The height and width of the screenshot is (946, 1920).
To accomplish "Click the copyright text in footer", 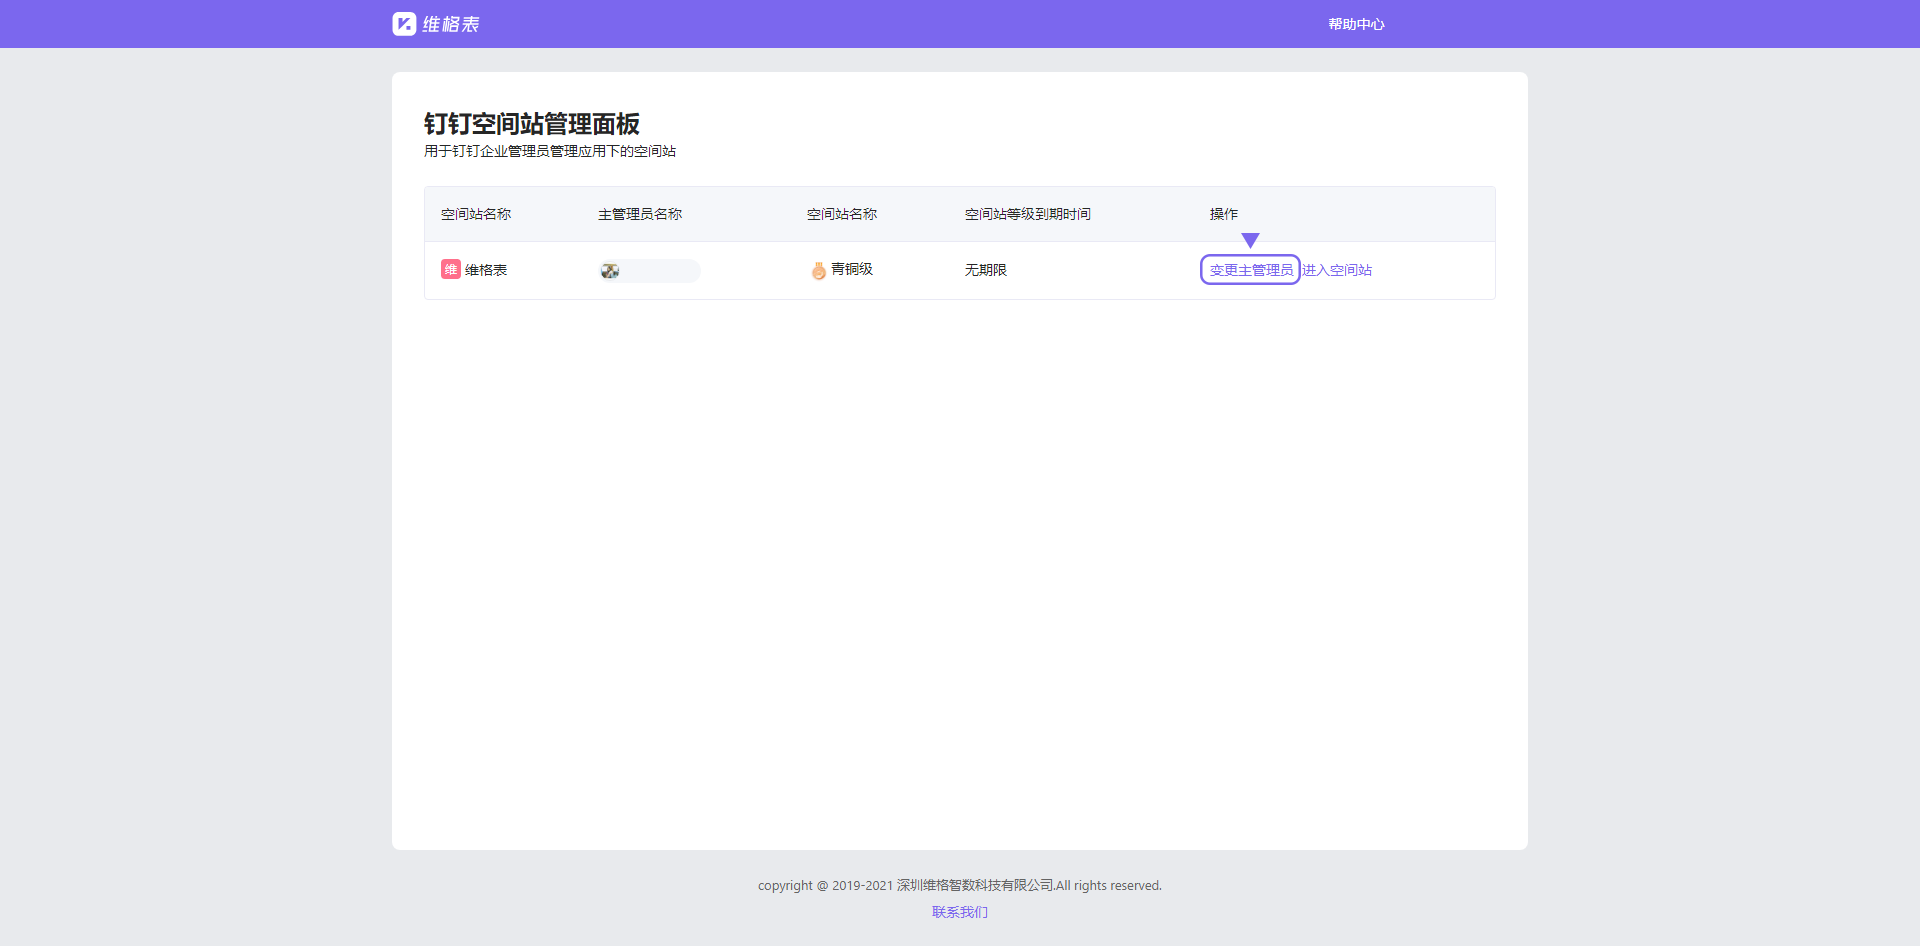I will (x=959, y=886).
